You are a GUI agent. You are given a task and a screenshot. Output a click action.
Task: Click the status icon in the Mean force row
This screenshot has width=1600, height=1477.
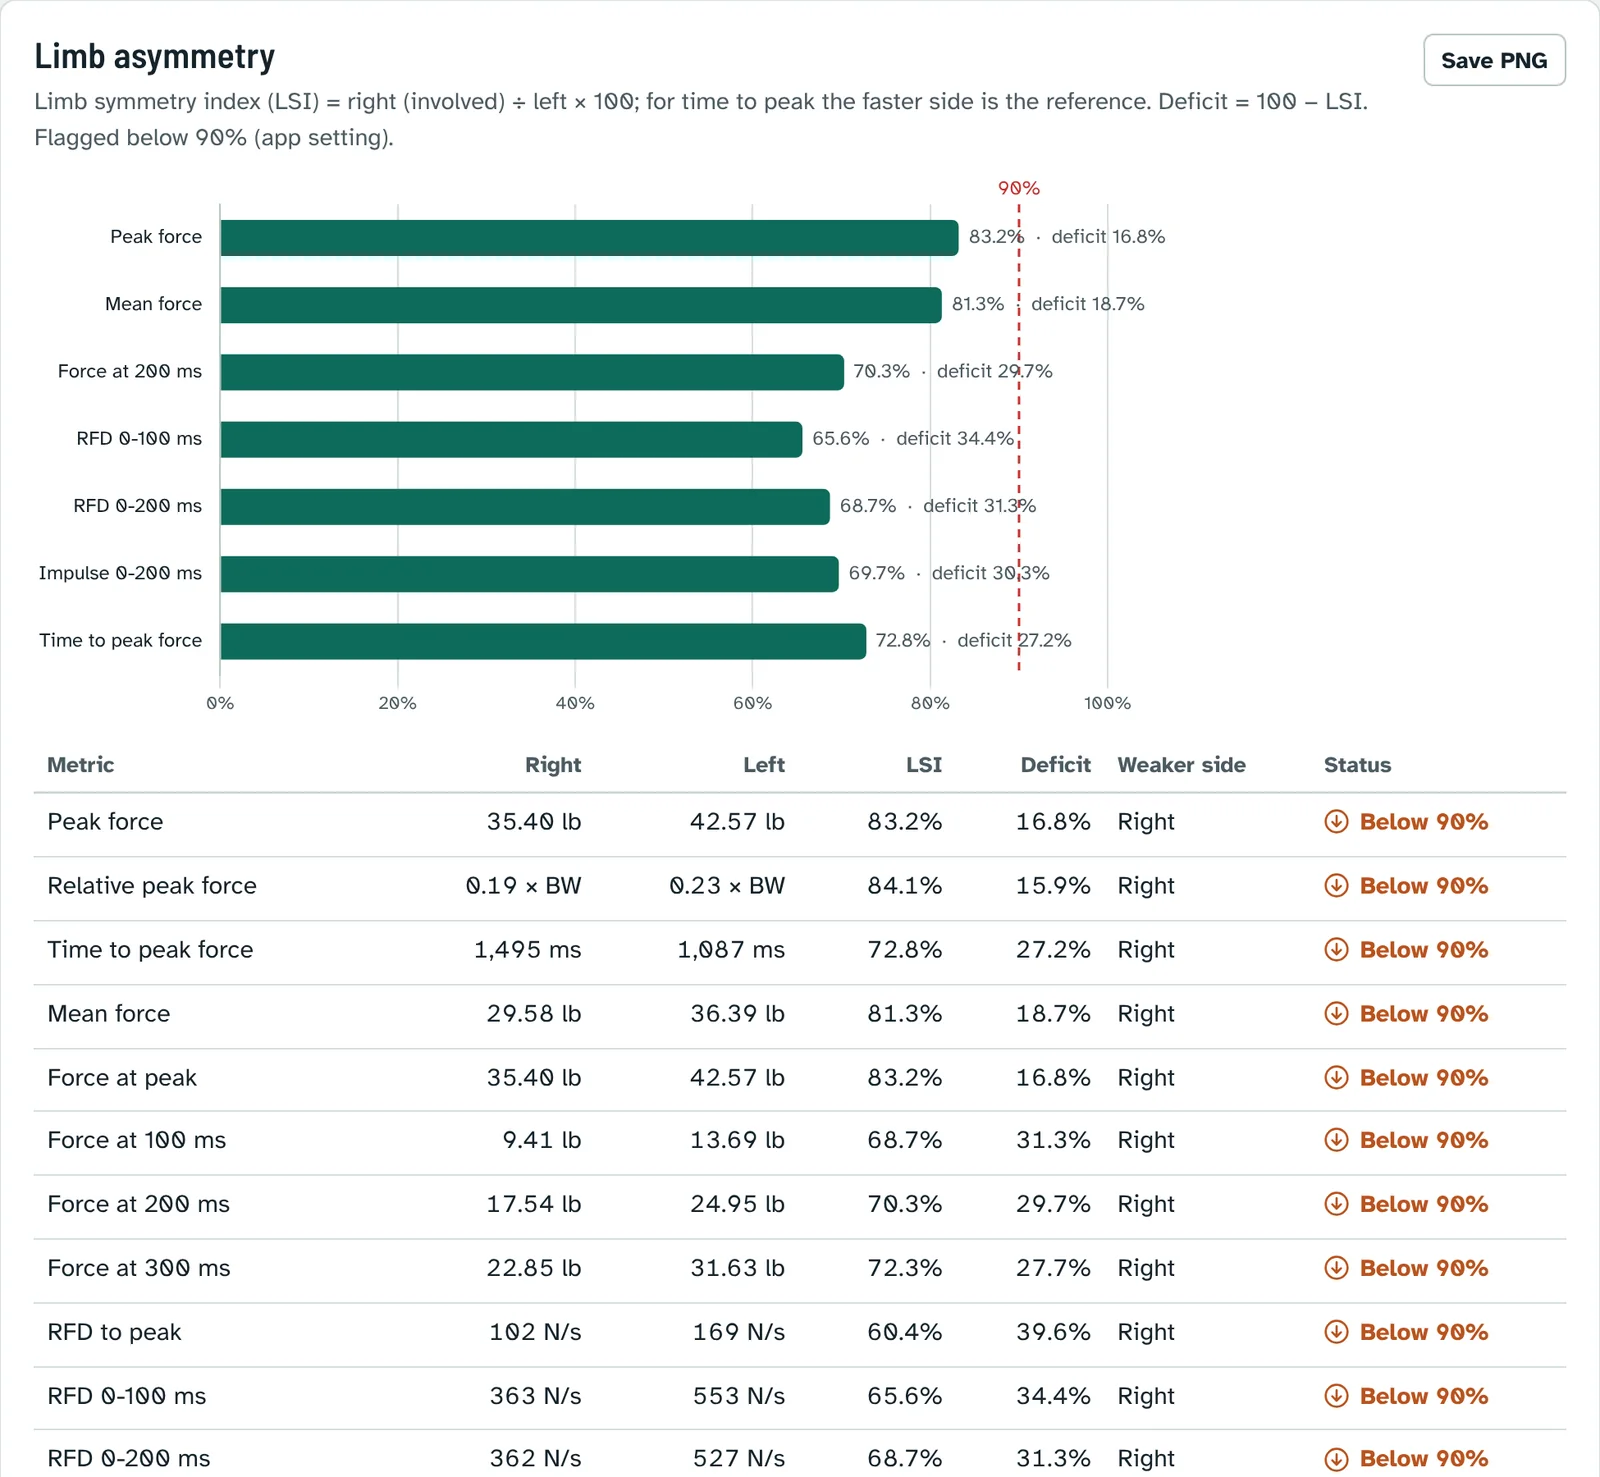pyautogui.click(x=1336, y=1014)
